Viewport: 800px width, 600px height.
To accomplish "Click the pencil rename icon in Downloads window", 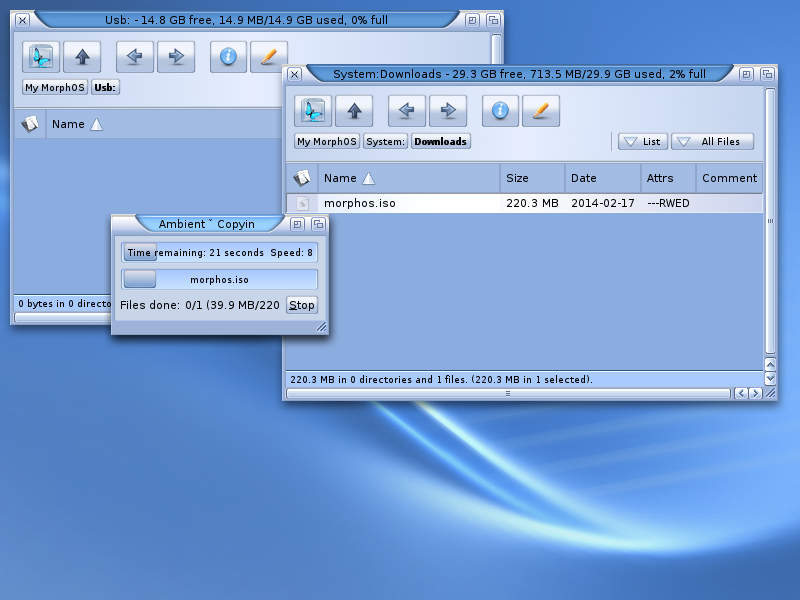I will (541, 111).
